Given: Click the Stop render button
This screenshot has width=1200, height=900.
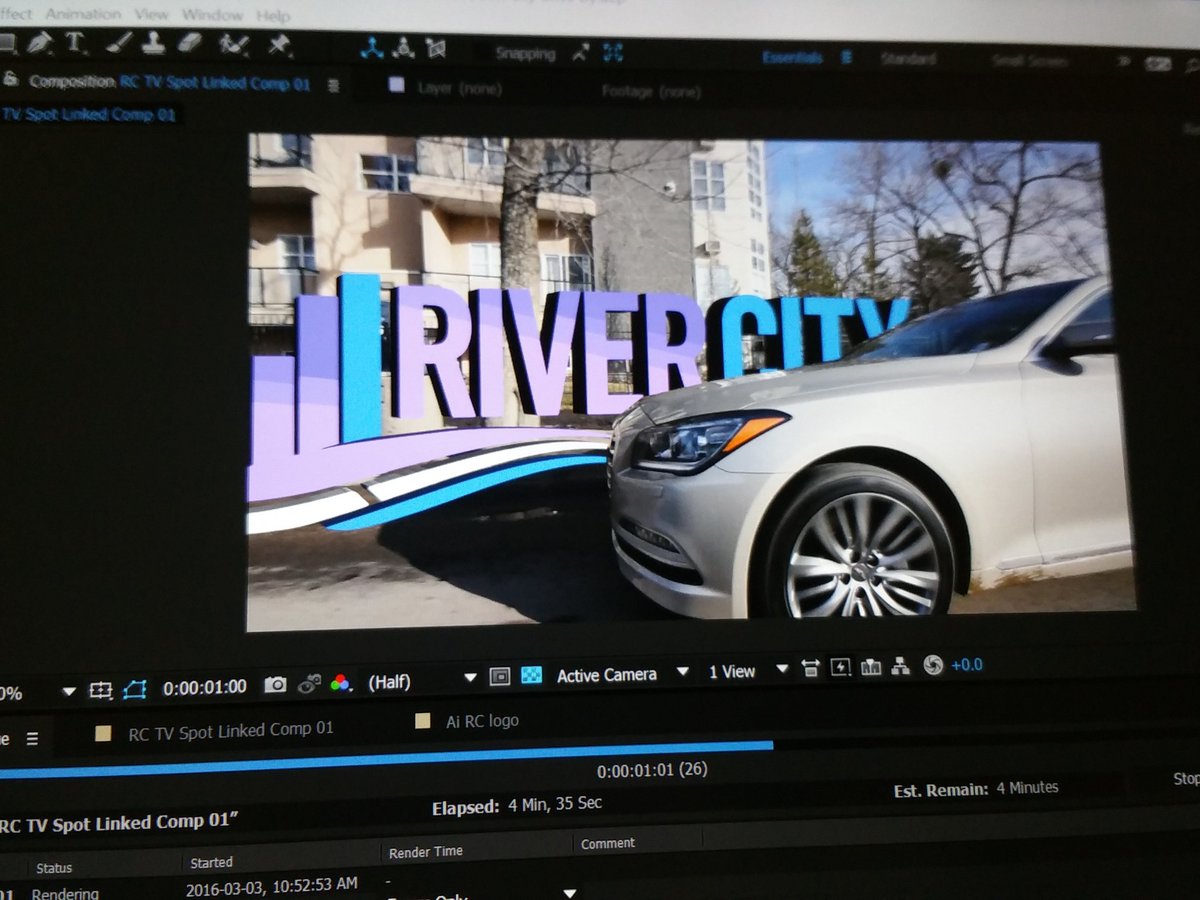Looking at the screenshot, I should [1187, 778].
